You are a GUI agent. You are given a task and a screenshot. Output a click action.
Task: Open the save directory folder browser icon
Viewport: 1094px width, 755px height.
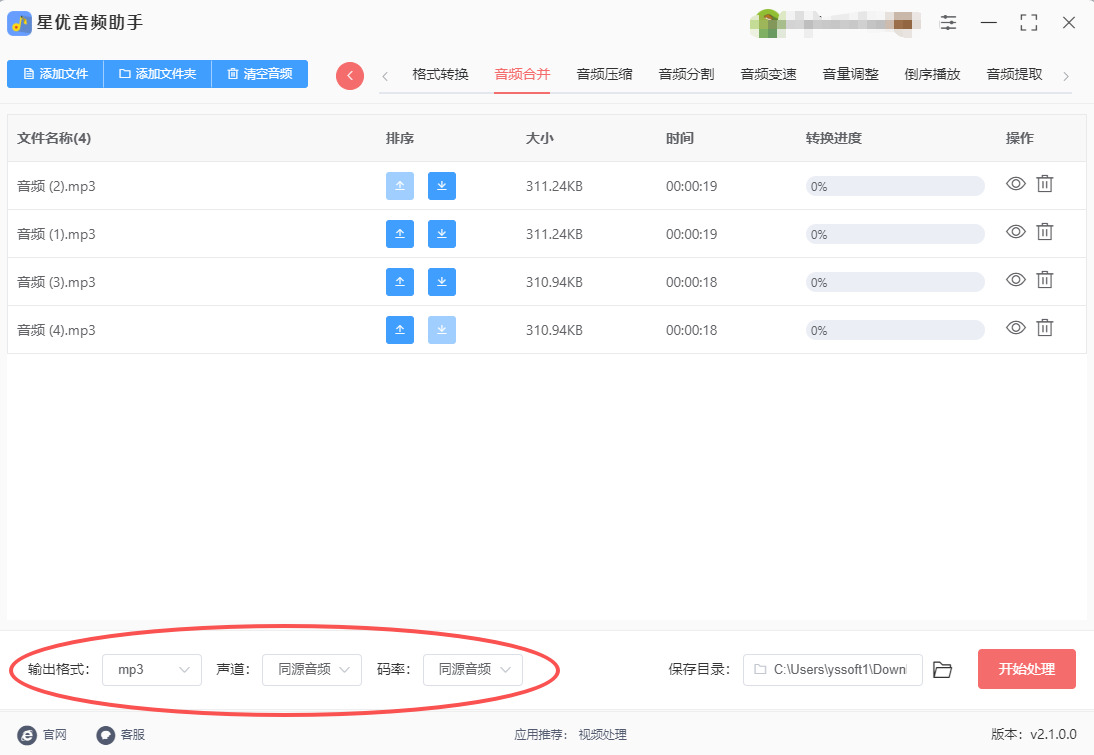tap(942, 670)
